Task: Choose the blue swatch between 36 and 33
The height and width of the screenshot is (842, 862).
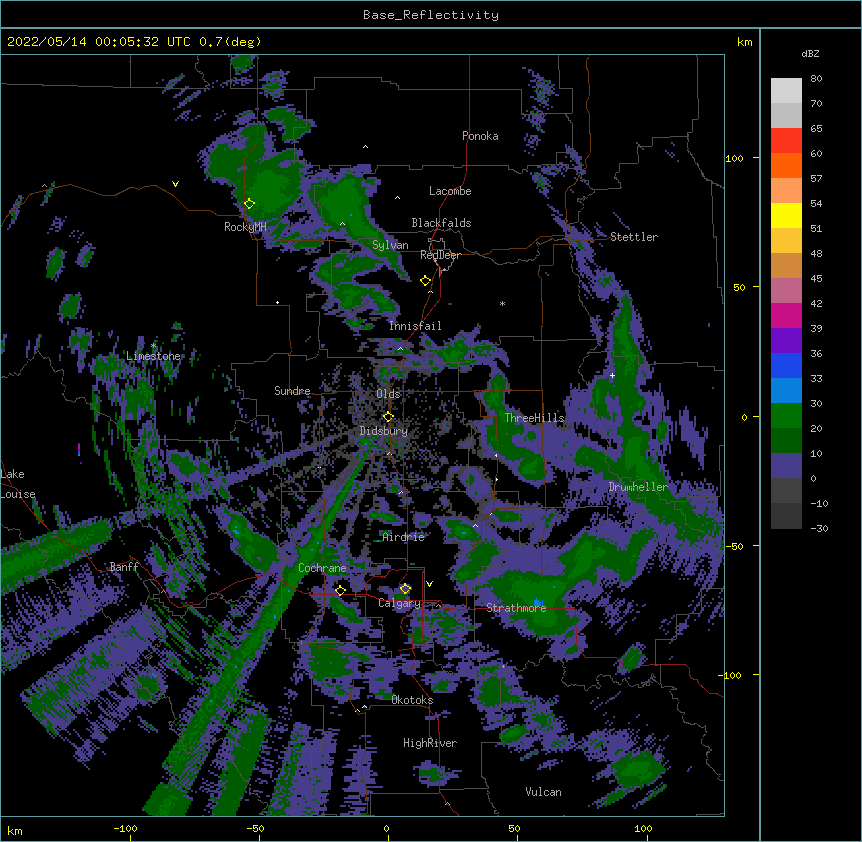Action: (x=786, y=365)
